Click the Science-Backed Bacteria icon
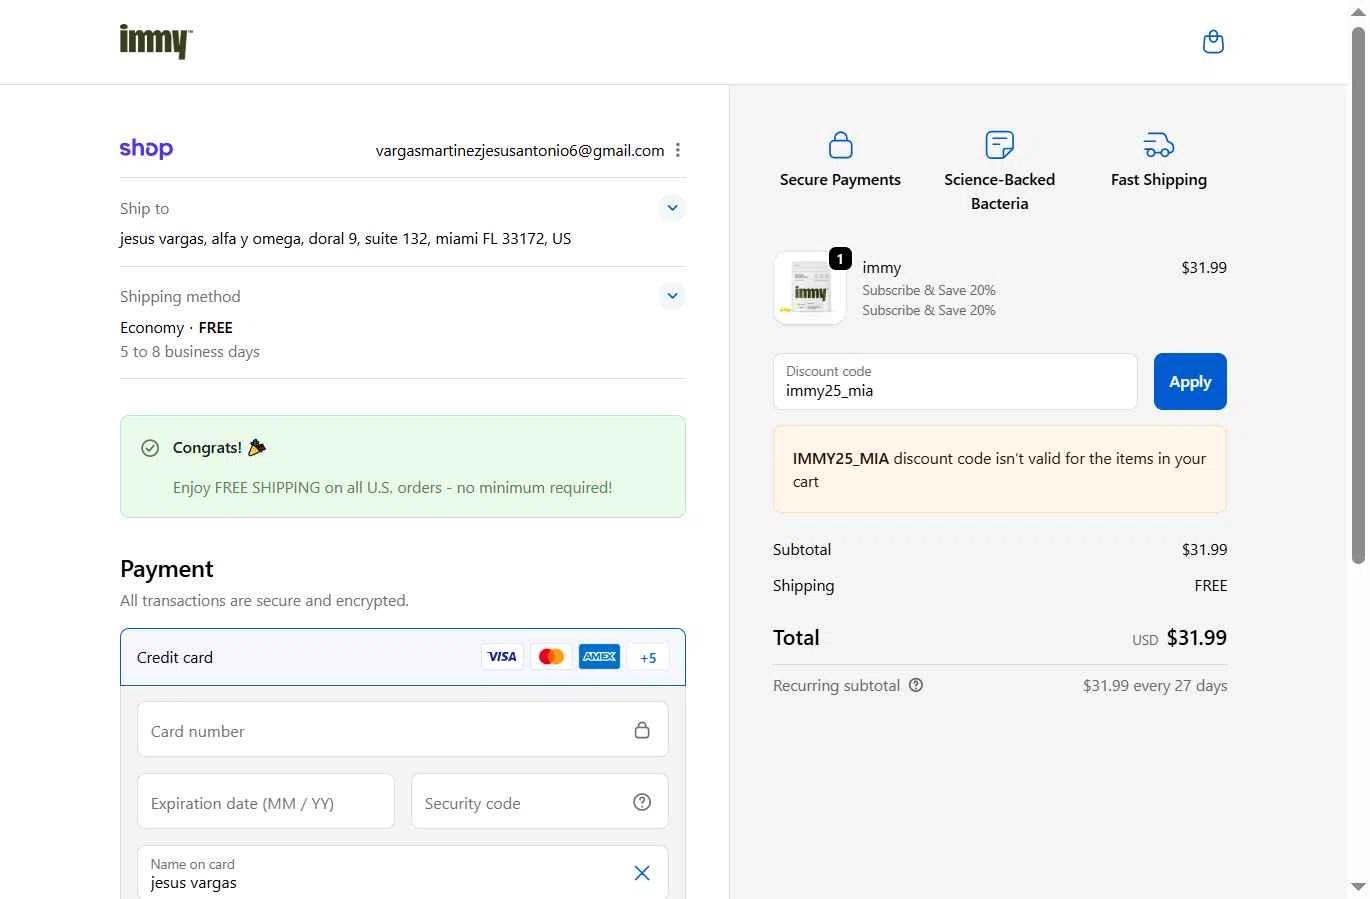The image size is (1370, 899). (x=999, y=145)
